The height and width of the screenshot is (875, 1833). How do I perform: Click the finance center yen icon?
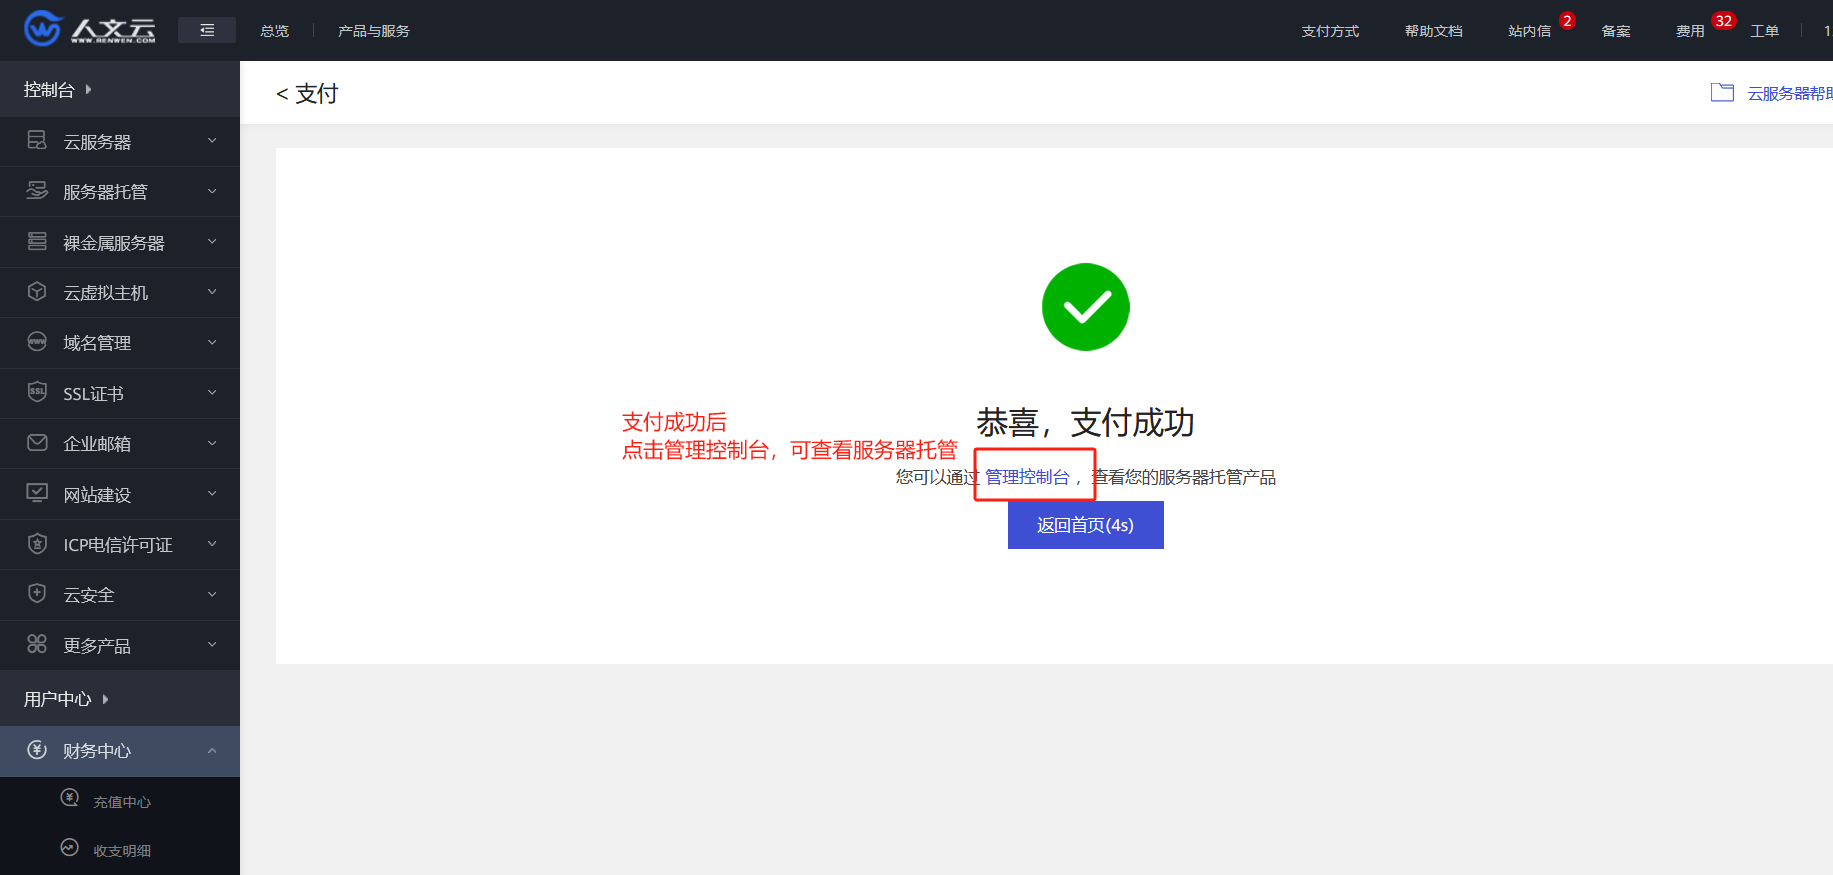point(37,750)
